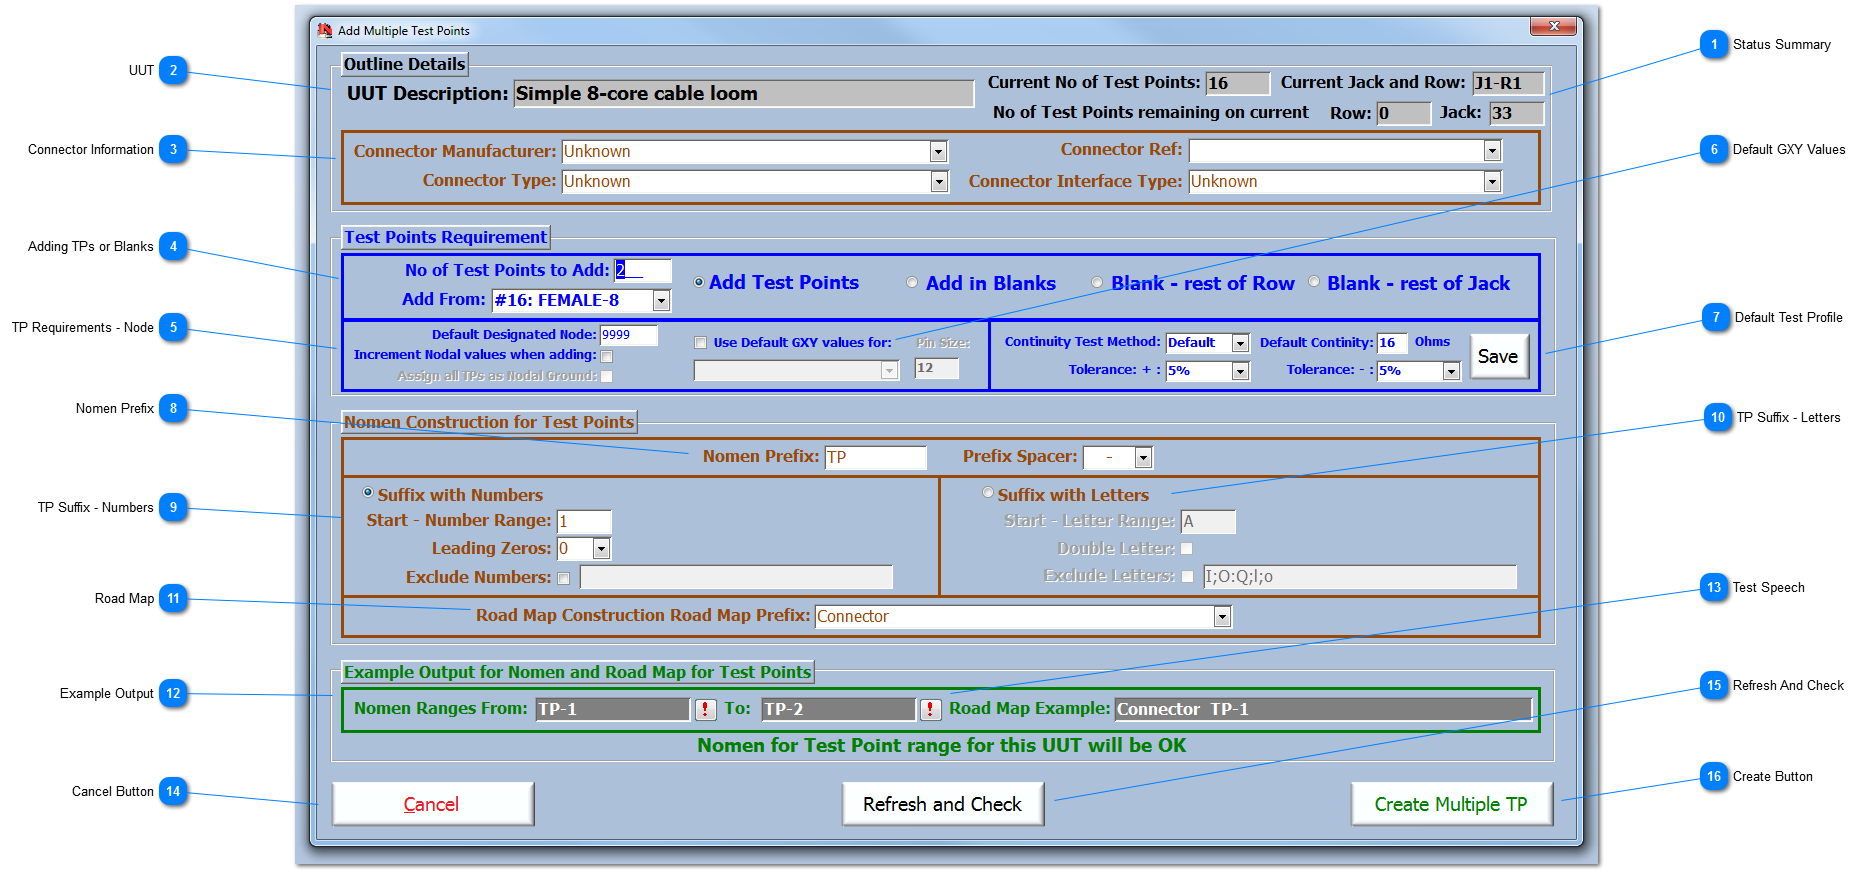Click the remaining Row value field
This screenshot has width=1862, height=873.
1404,114
